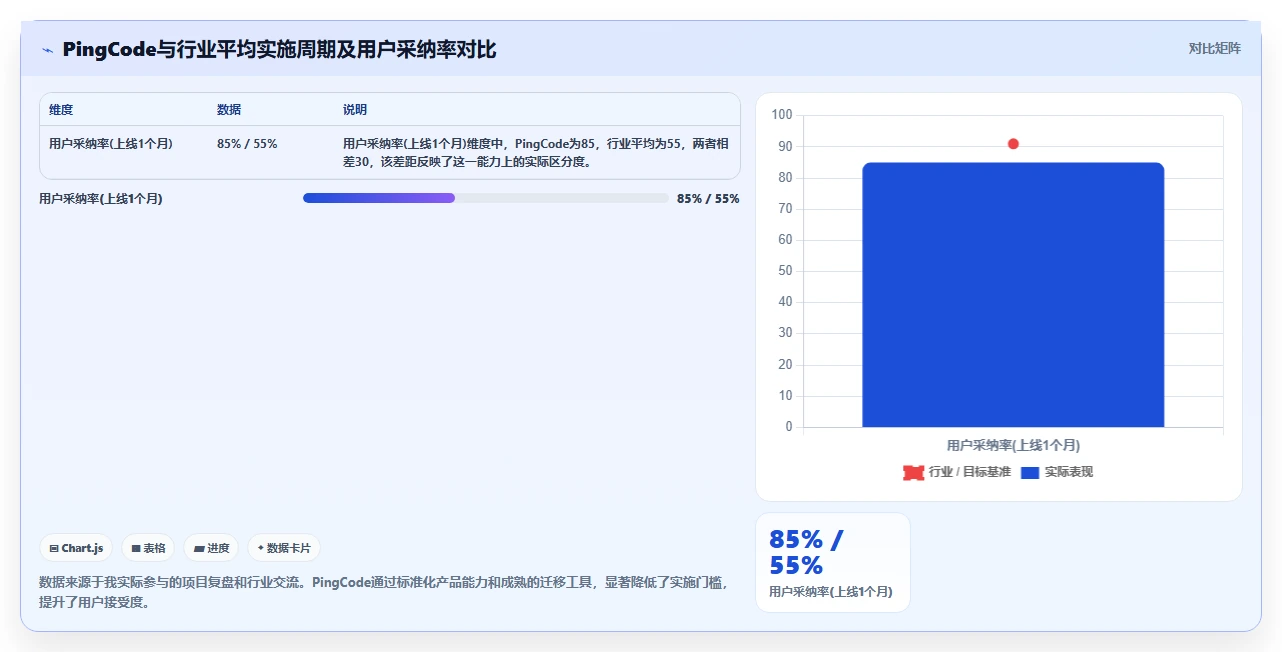Click the 85% / 55% value beside the progress bar

click(708, 199)
